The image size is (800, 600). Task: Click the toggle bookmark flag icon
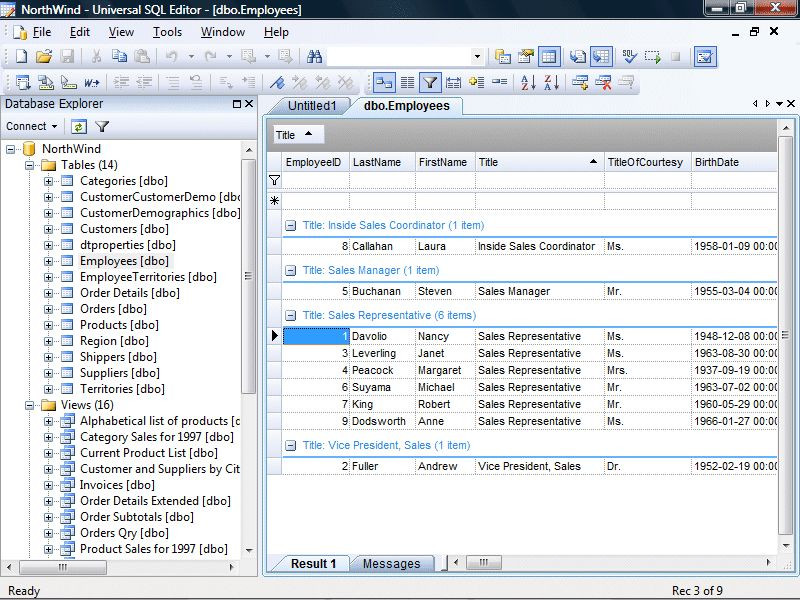point(277,82)
